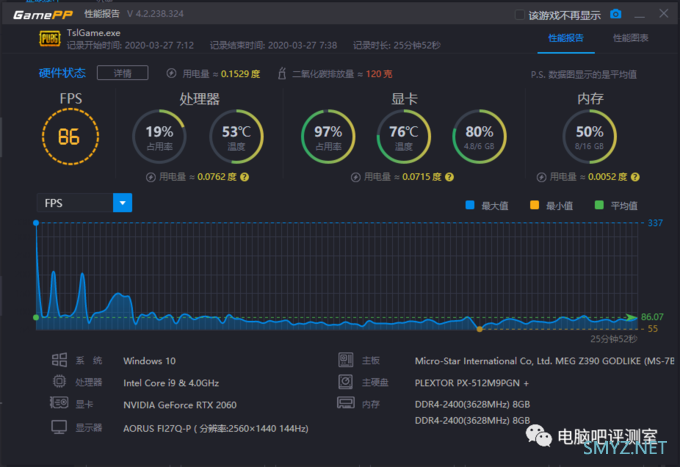Click the TslGame.exe process name
The height and width of the screenshot is (467, 680).
click(94, 33)
